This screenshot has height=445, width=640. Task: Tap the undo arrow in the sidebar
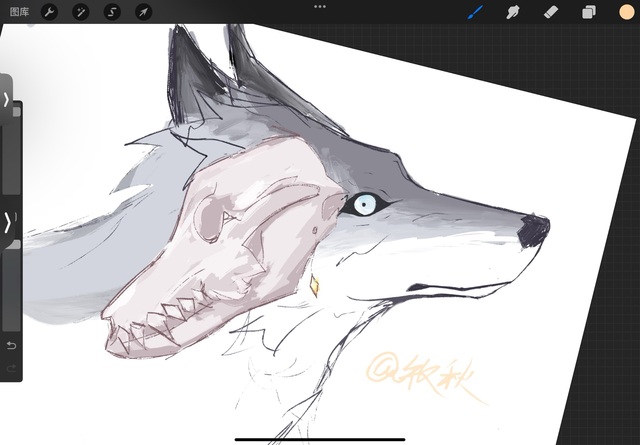click(12, 346)
